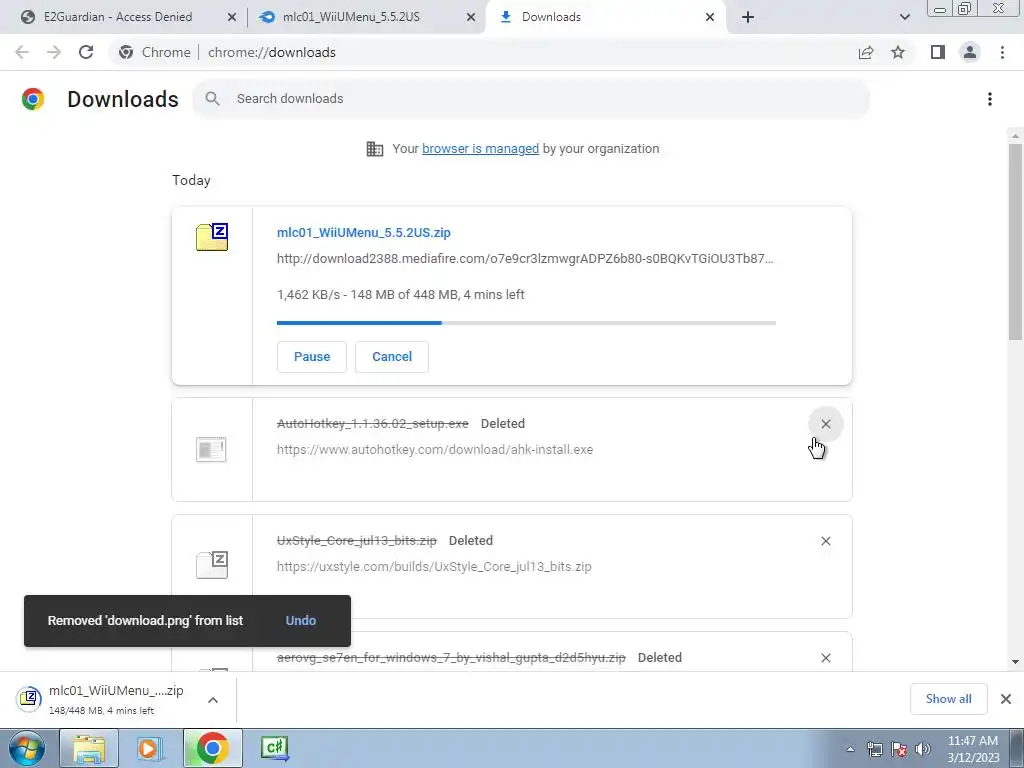The height and width of the screenshot is (768, 1024).
Task: Expand options for mlc01_WiiUMenu shelf item
Action: [213, 700]
